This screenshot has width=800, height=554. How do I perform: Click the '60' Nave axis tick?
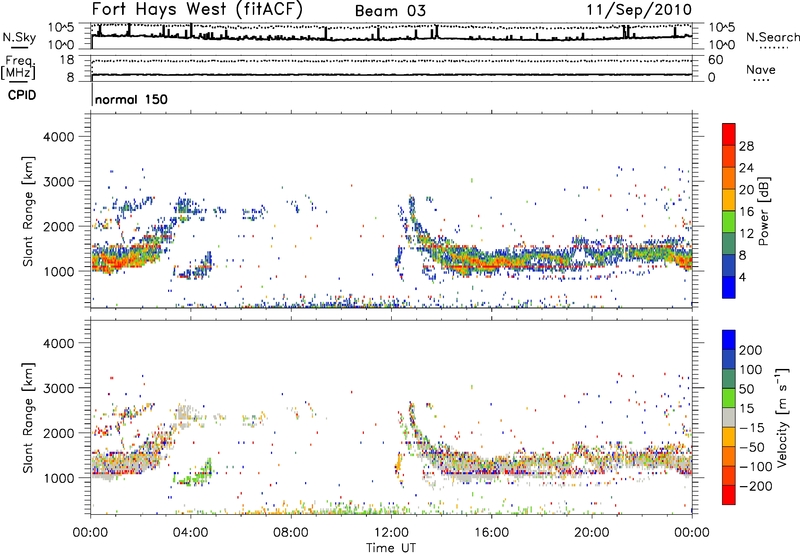pyautogui.click(x=716, y=60)
